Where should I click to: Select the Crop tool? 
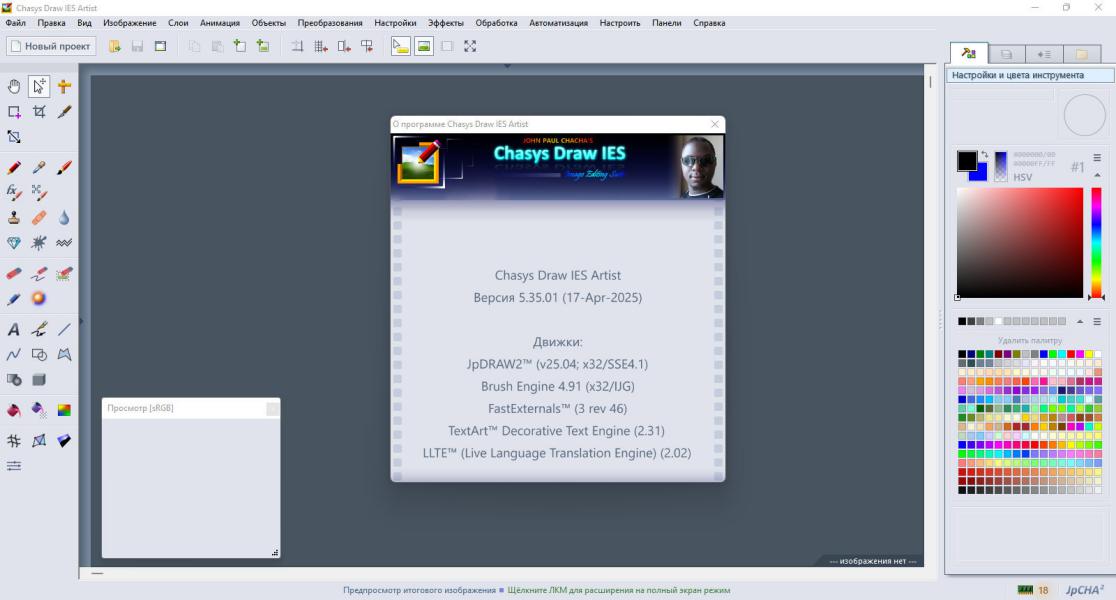39,112
